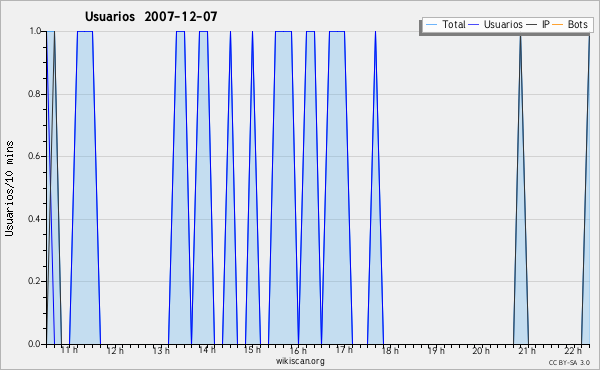The image size is (600, 370).
Task: Click the '12 h' x-axis label
Action: click(115, 350)
